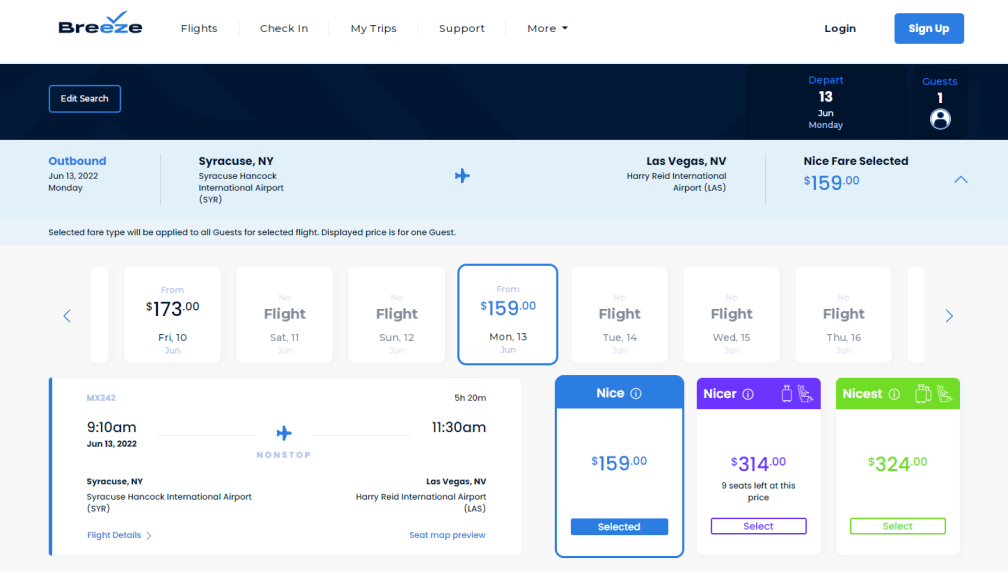Open the Flights menu item
1008x573 pixels.
[199, 28]
